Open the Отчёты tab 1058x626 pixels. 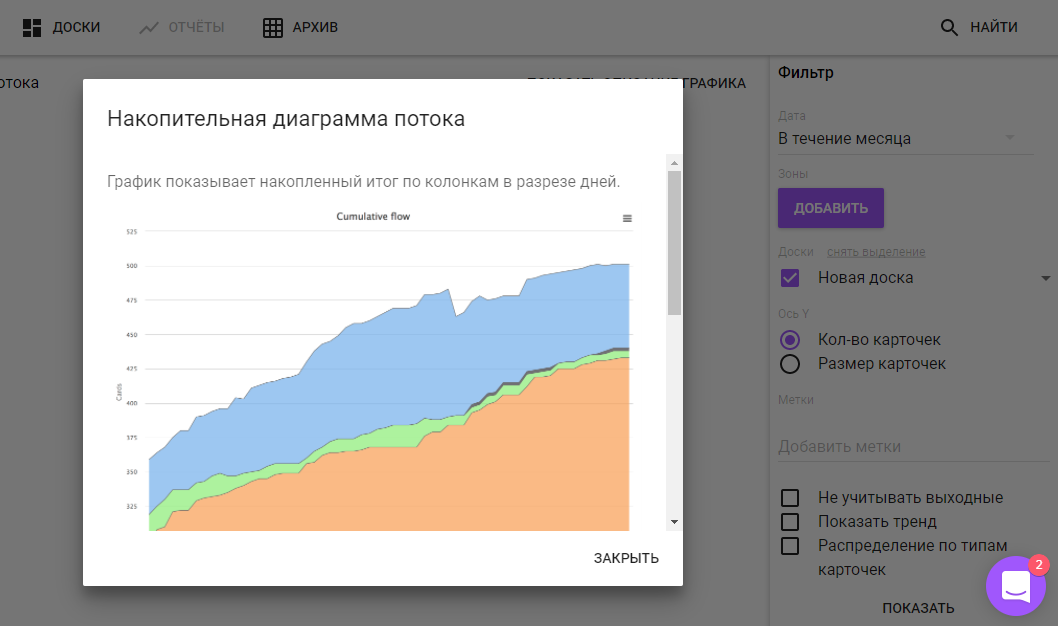196,28
